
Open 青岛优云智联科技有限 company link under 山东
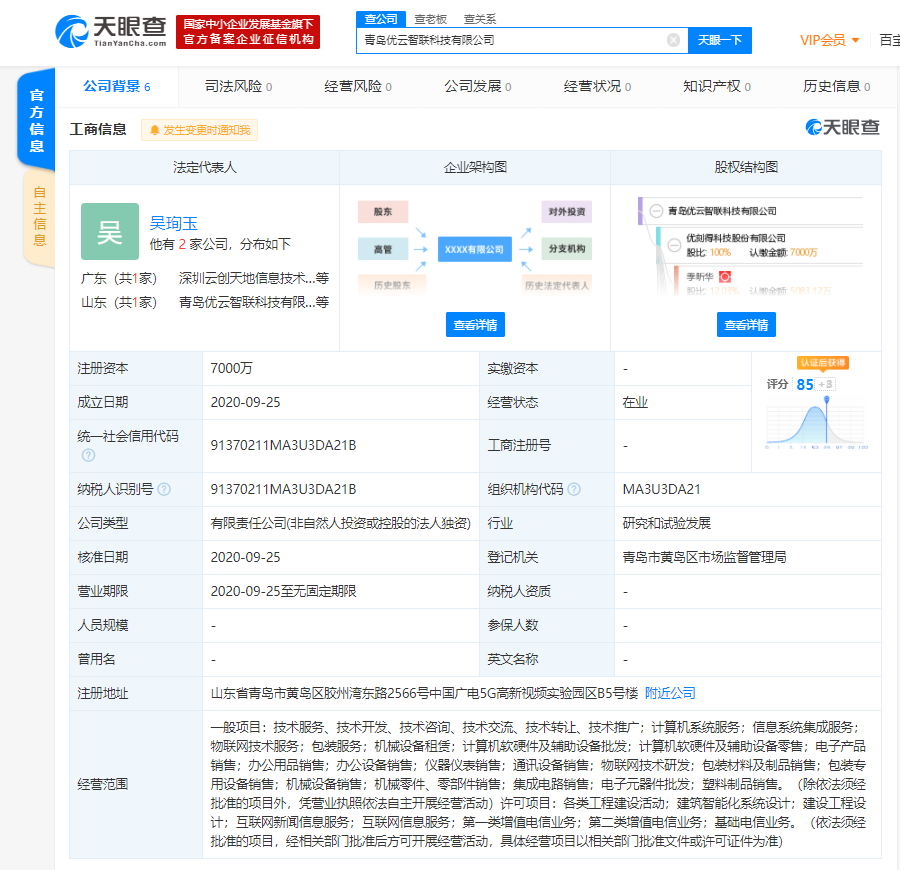[254, 302]
